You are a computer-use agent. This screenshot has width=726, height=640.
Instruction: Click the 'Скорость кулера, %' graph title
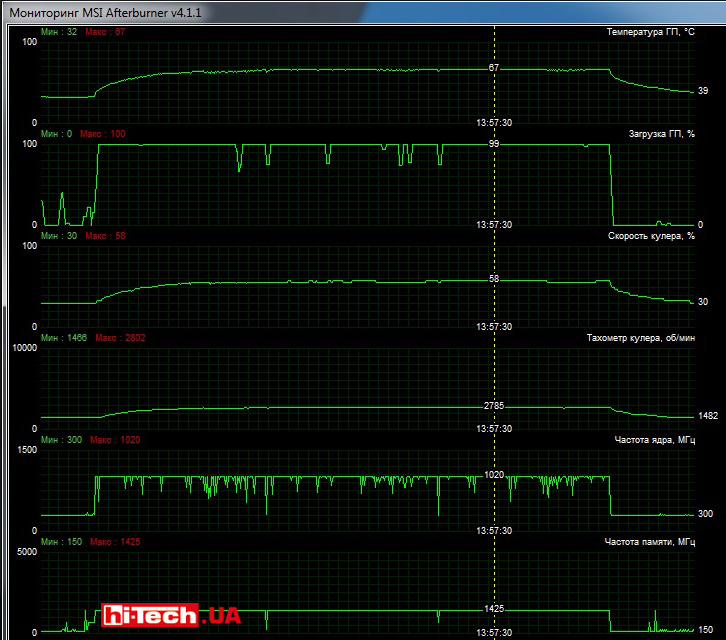[651, 236]
